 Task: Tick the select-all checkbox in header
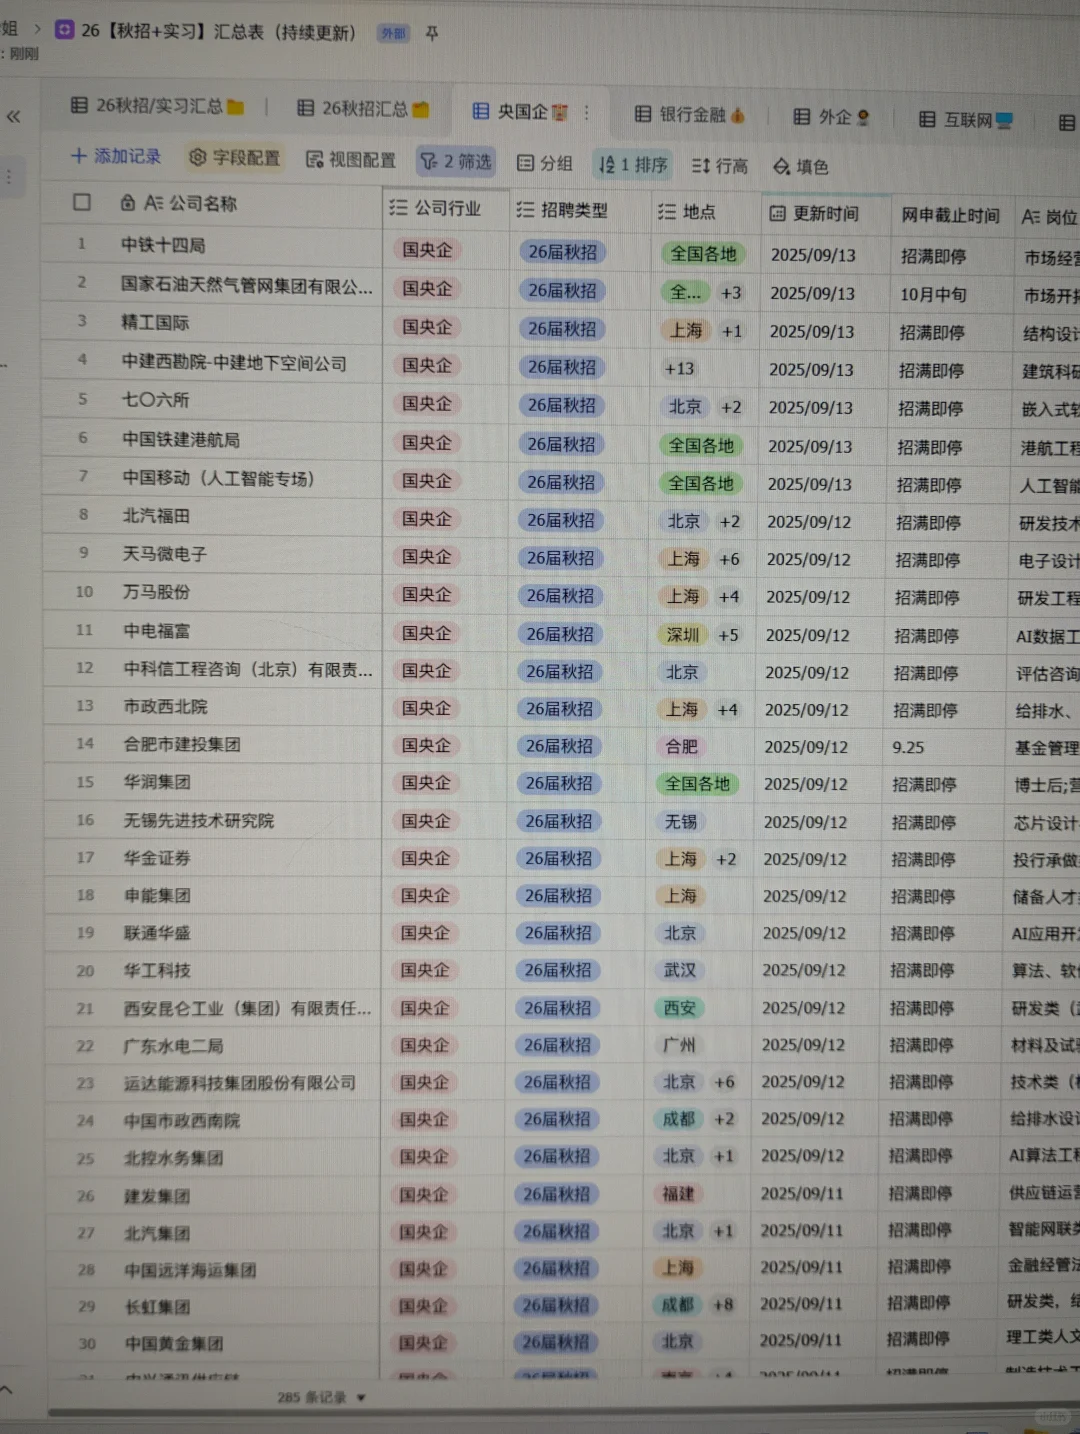point(82,203)
